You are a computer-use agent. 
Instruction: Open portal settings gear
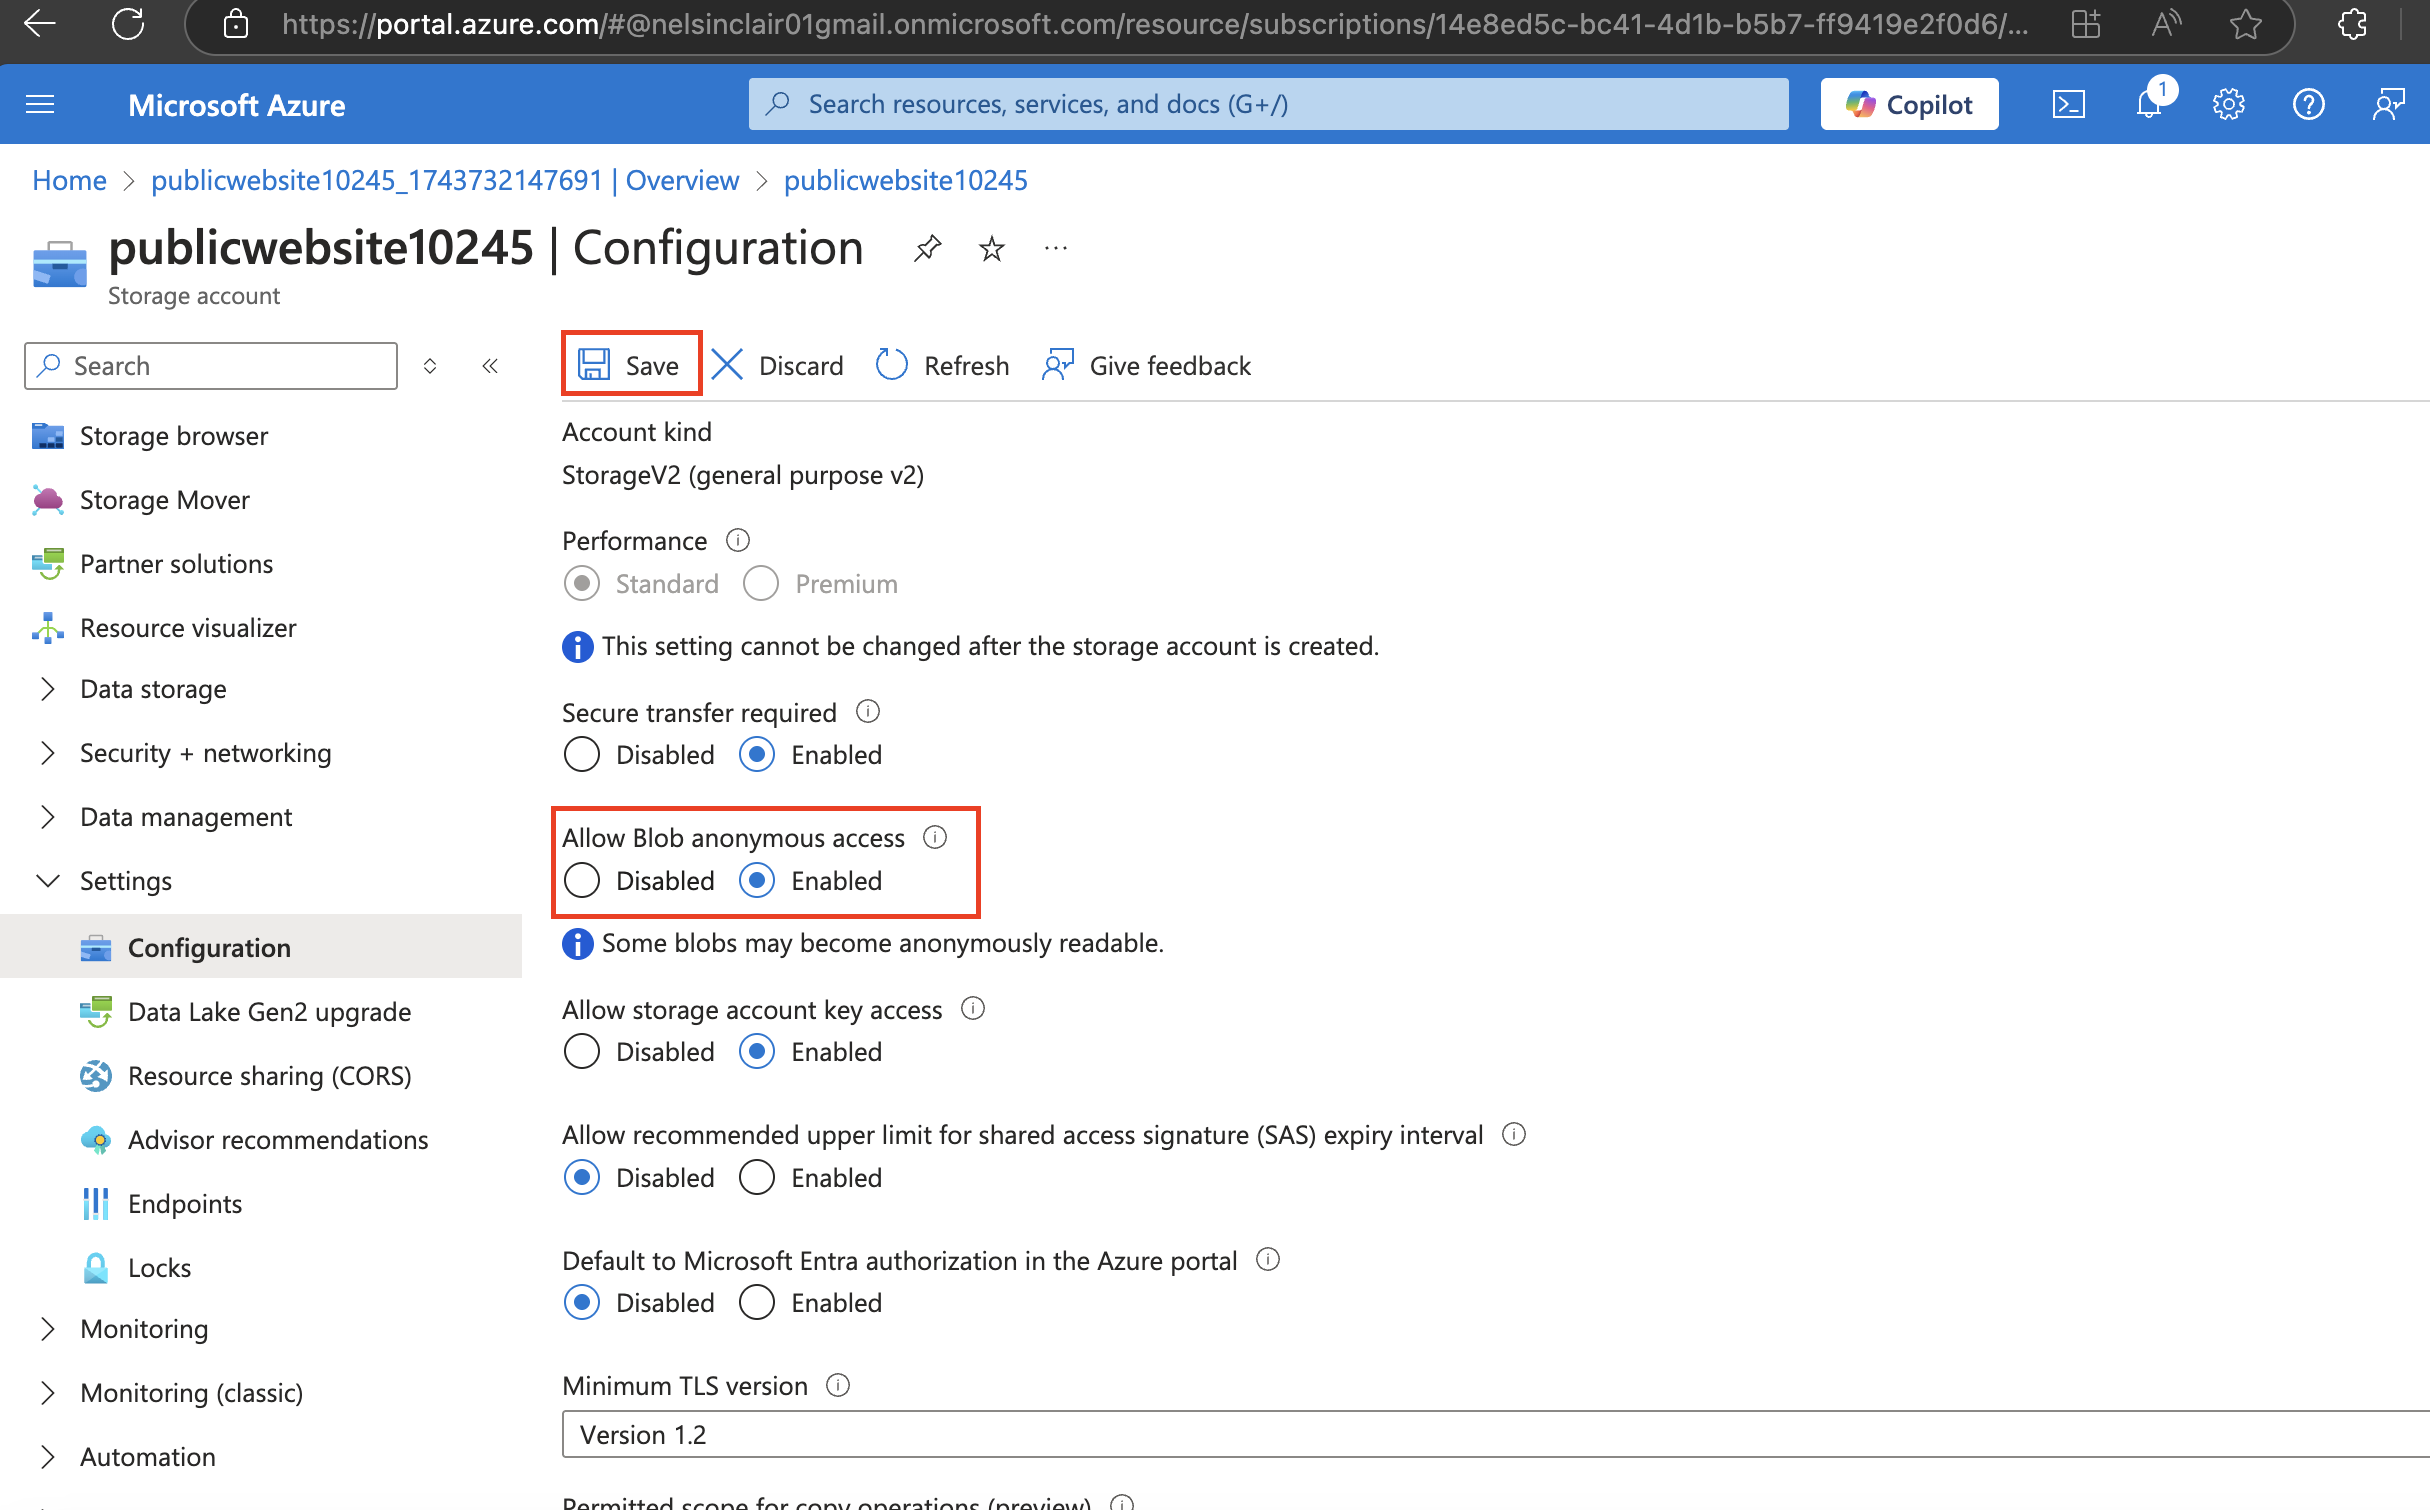pyautogui.click(x=2228, y=104)
